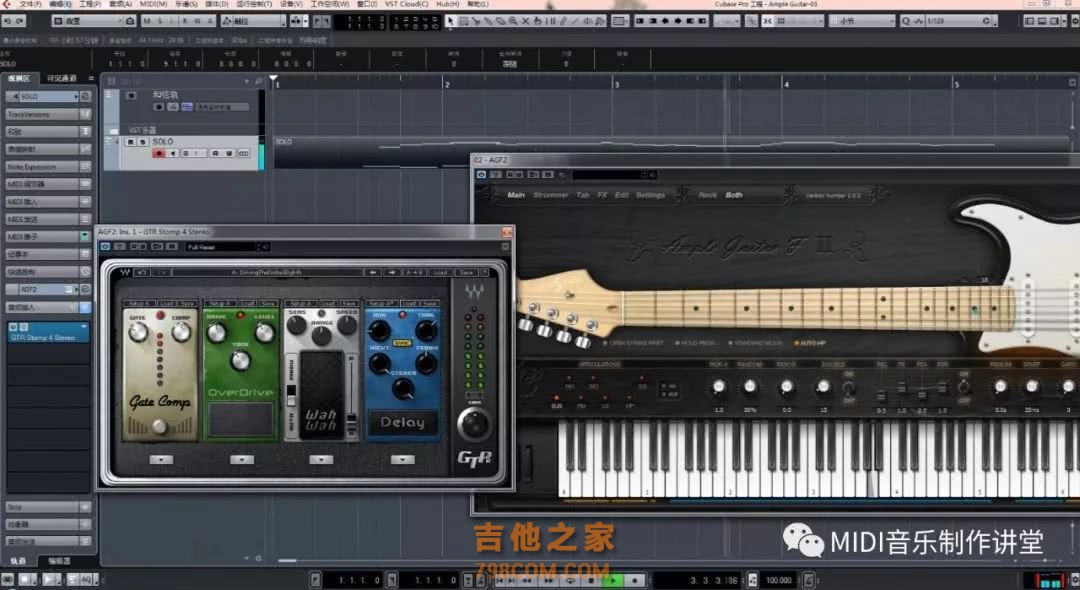Image resolution: width=1080 pixels, height=590 pixels.
Task: Select GTR Stomp 4 Stereo insert slot
Action: [48, 333]
